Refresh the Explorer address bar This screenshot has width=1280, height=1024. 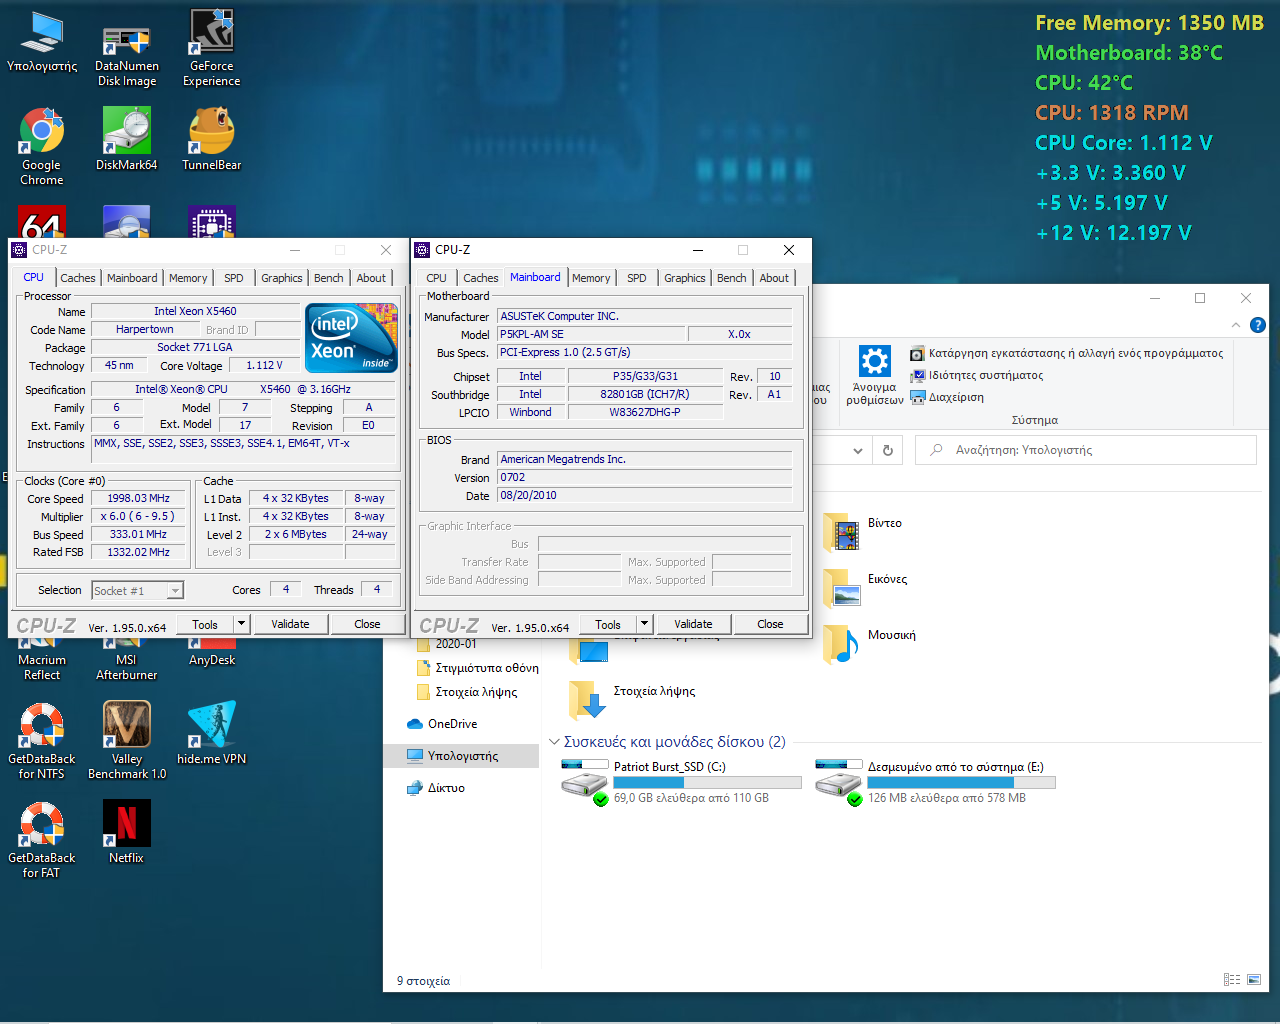click(888, 450)
